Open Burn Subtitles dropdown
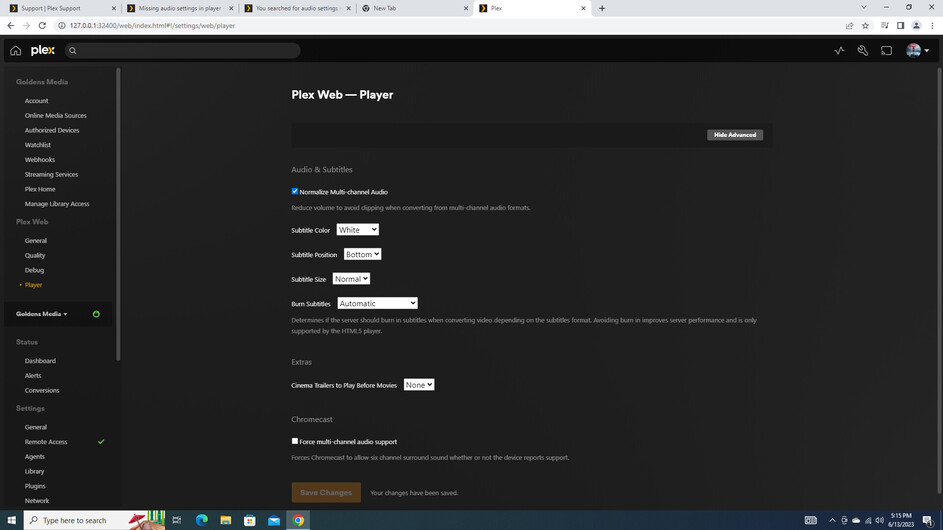This screenshot has width=943, height=530. point(377,303)
